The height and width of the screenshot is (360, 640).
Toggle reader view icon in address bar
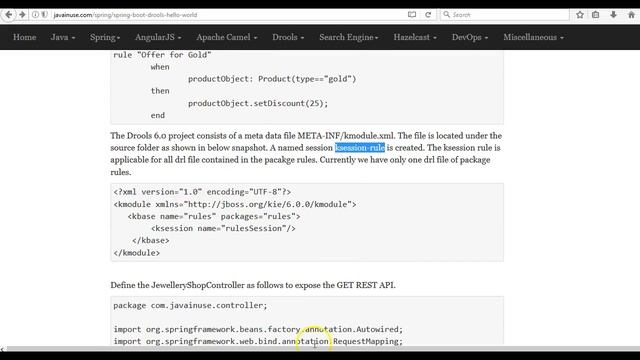pos(412,15)
